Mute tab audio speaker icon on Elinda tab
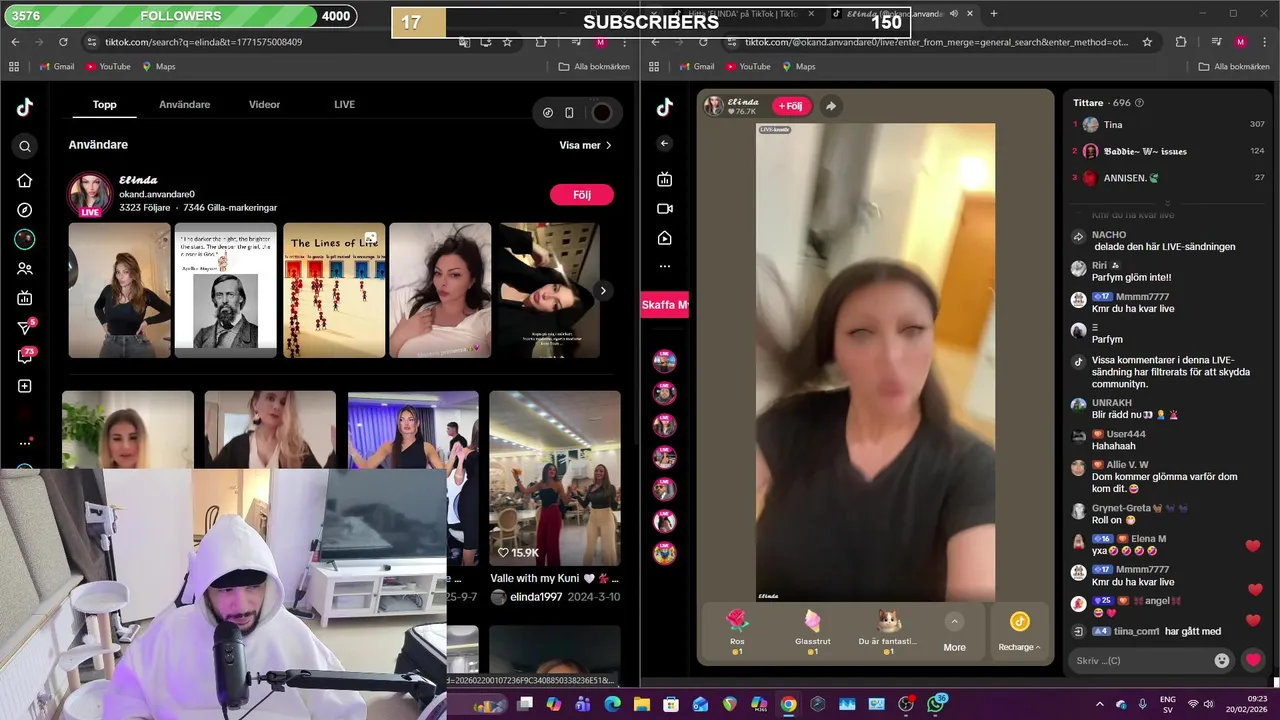 point(954,14)
